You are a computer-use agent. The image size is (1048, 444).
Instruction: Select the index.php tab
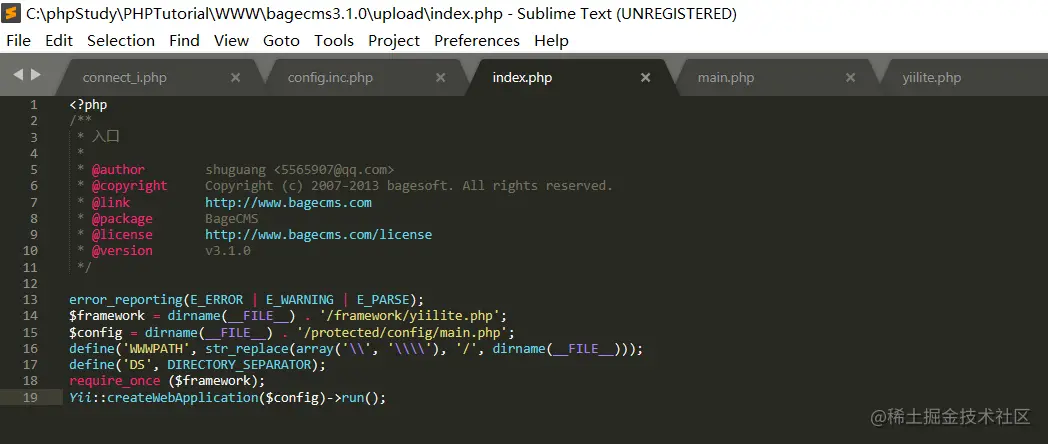[x=522, y=78]
